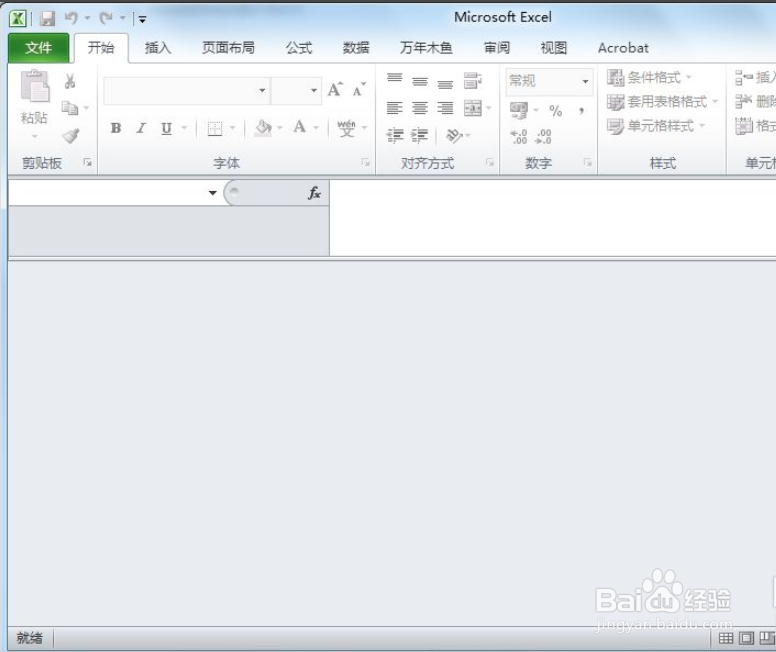776x652 pixels.
Task: Click the Borders icon
Action: pos(215,129)
